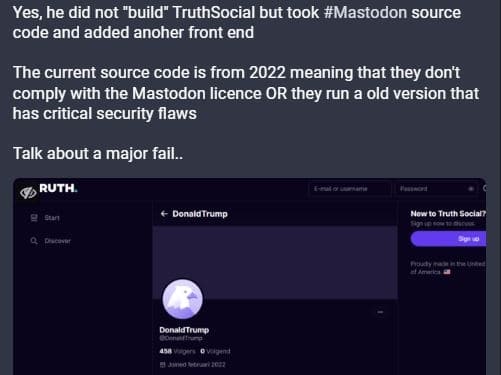
Task: Toggle password visibility eye icon
Action: click(x=471, y=189)
